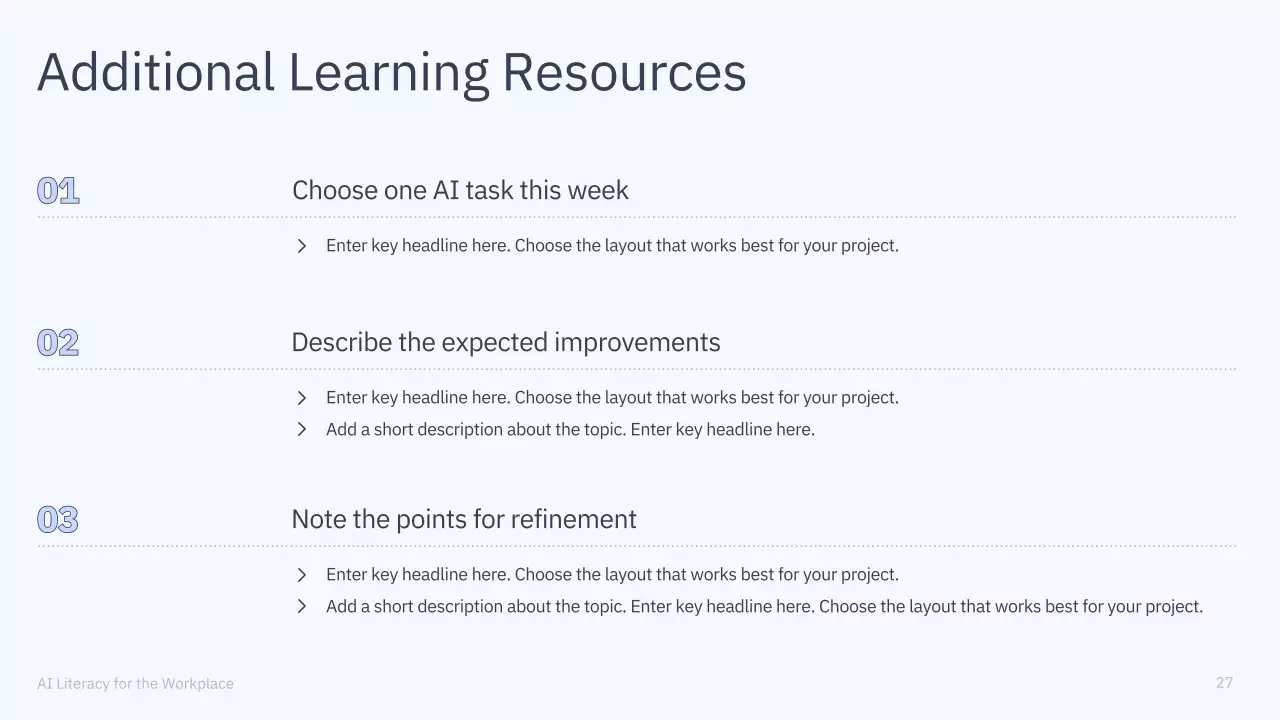This screenshot has width=1280, height=720.
Task: Click the first chevron bullet under section 03
Action: tap(302, 575)
